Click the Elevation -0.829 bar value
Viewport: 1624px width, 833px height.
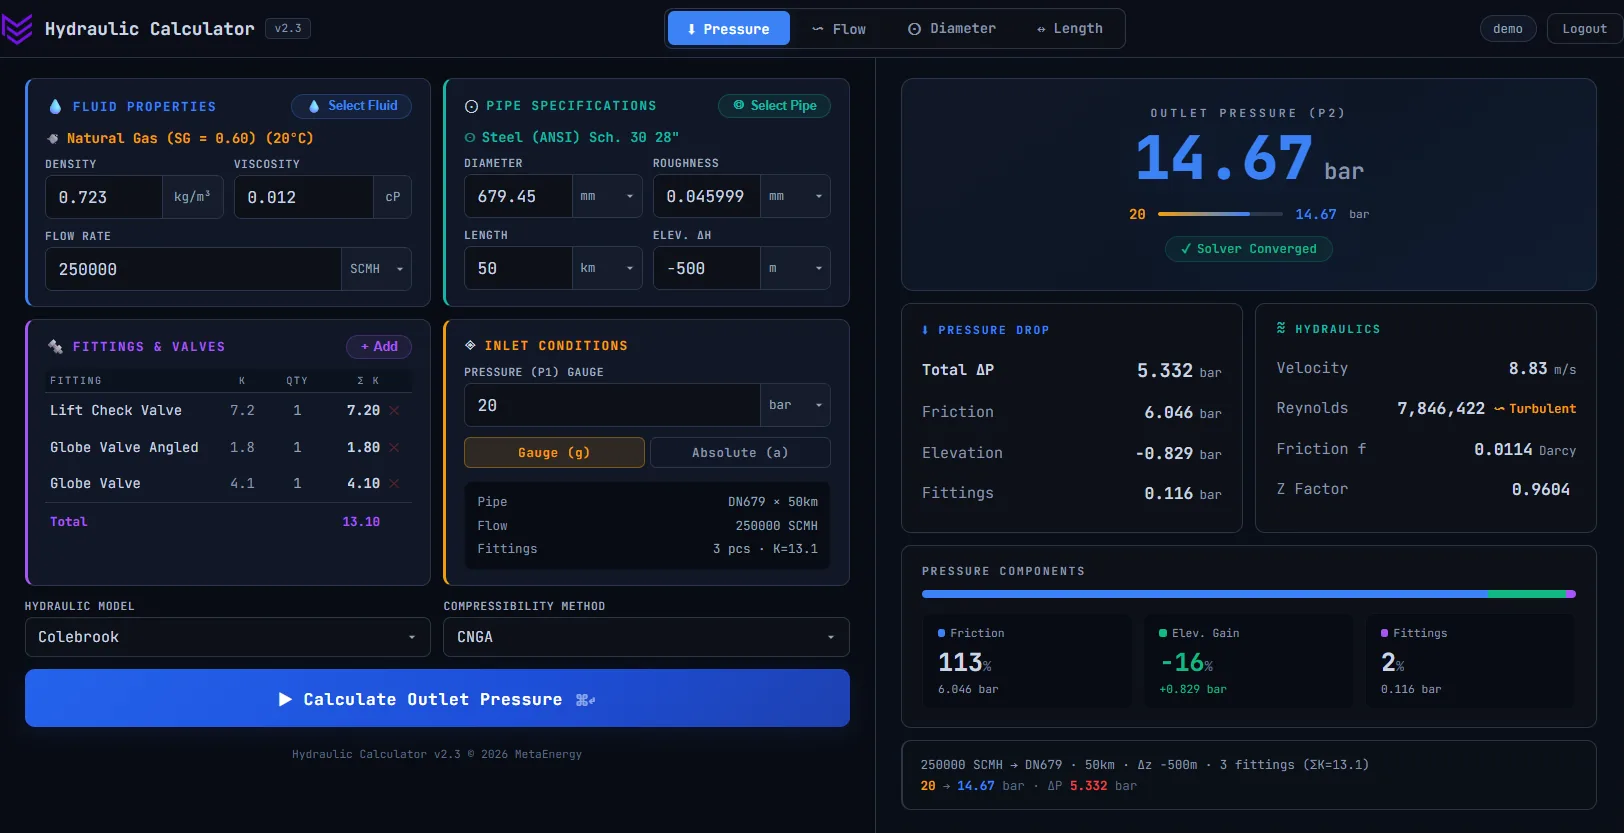pos(1178,454)
